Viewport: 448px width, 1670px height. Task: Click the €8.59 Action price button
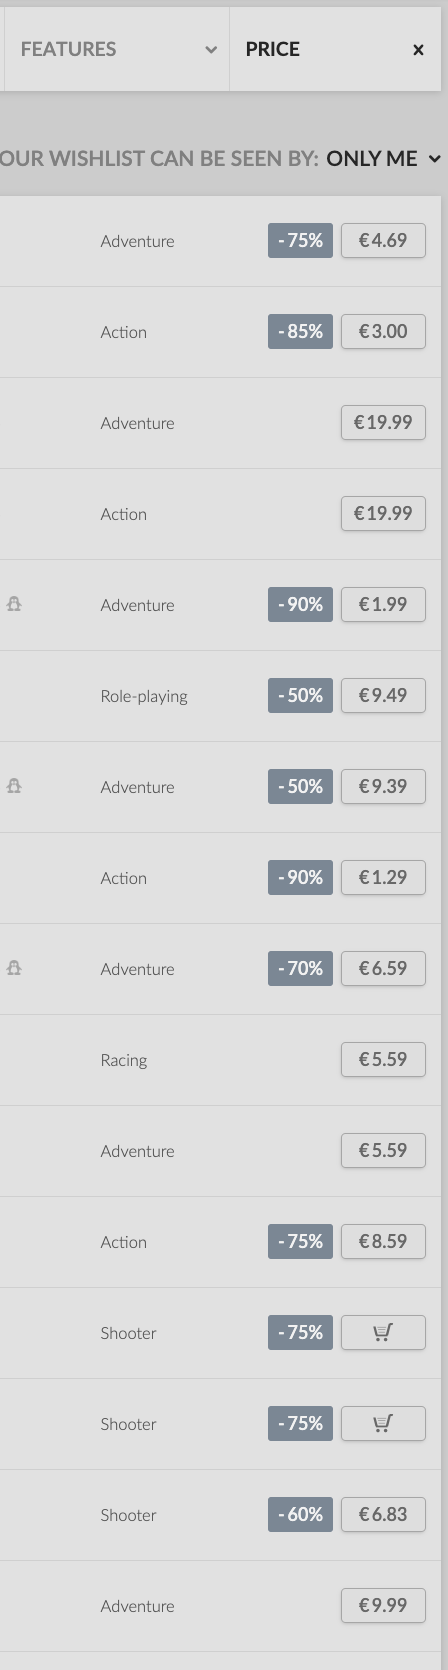point(383,1241)
